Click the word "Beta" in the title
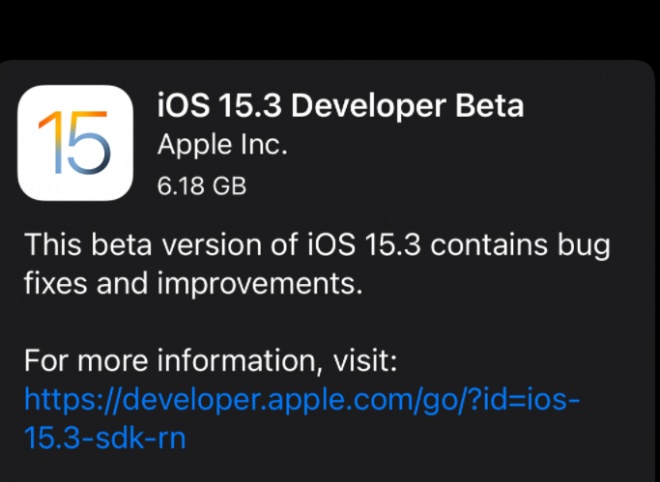The height and width of the screenshot is (482, 660). [x=490, y=106]
